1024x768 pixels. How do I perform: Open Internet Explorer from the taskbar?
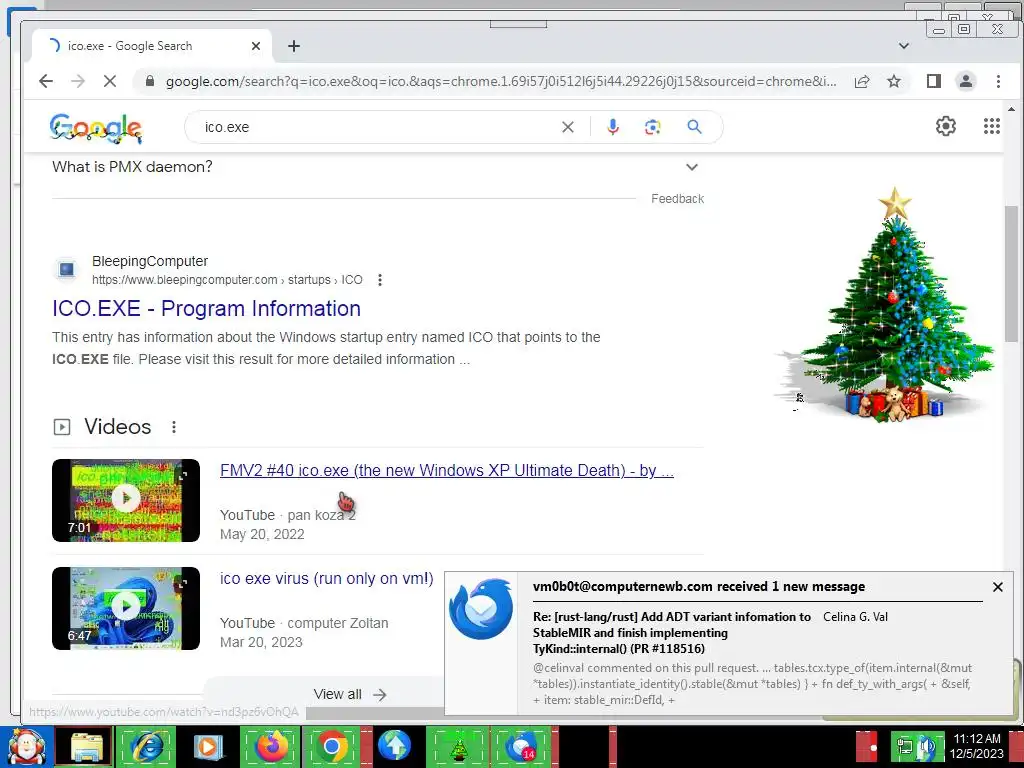(x=146, y=747)
